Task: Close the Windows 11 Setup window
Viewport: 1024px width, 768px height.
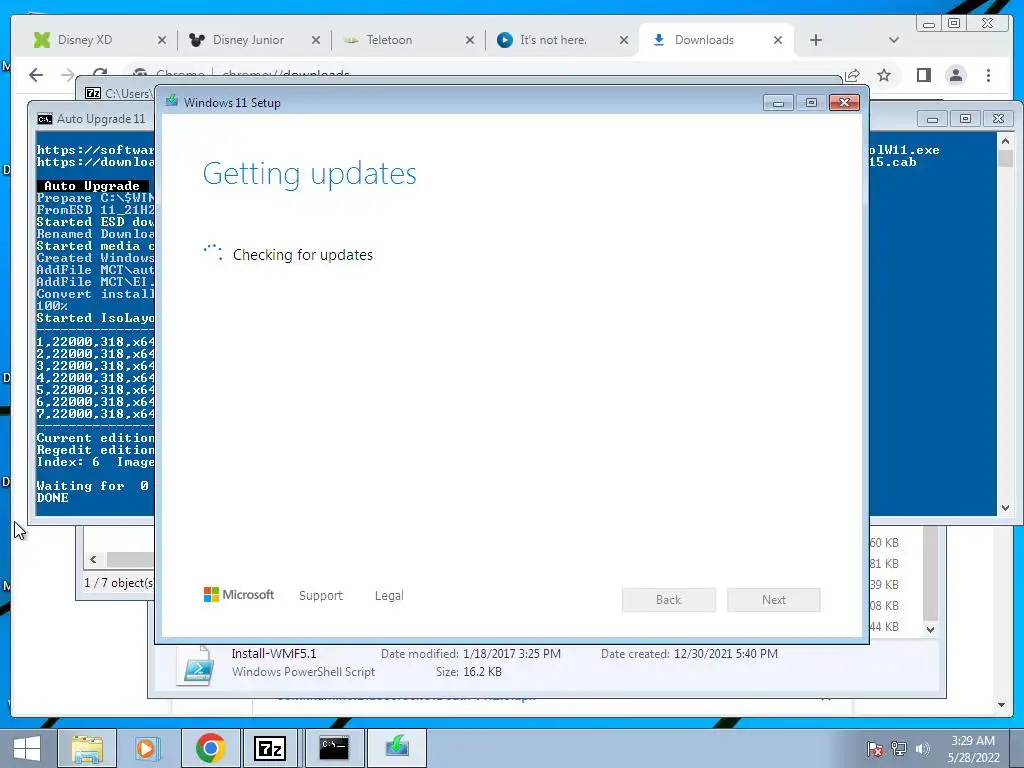Action: click(844, 103)
